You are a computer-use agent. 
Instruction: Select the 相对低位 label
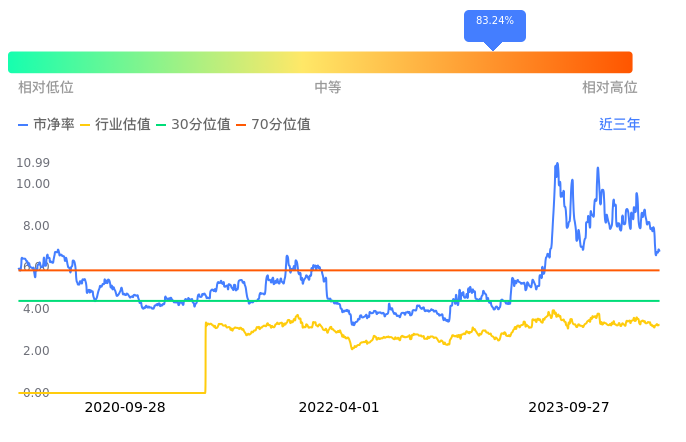(46, 88)
